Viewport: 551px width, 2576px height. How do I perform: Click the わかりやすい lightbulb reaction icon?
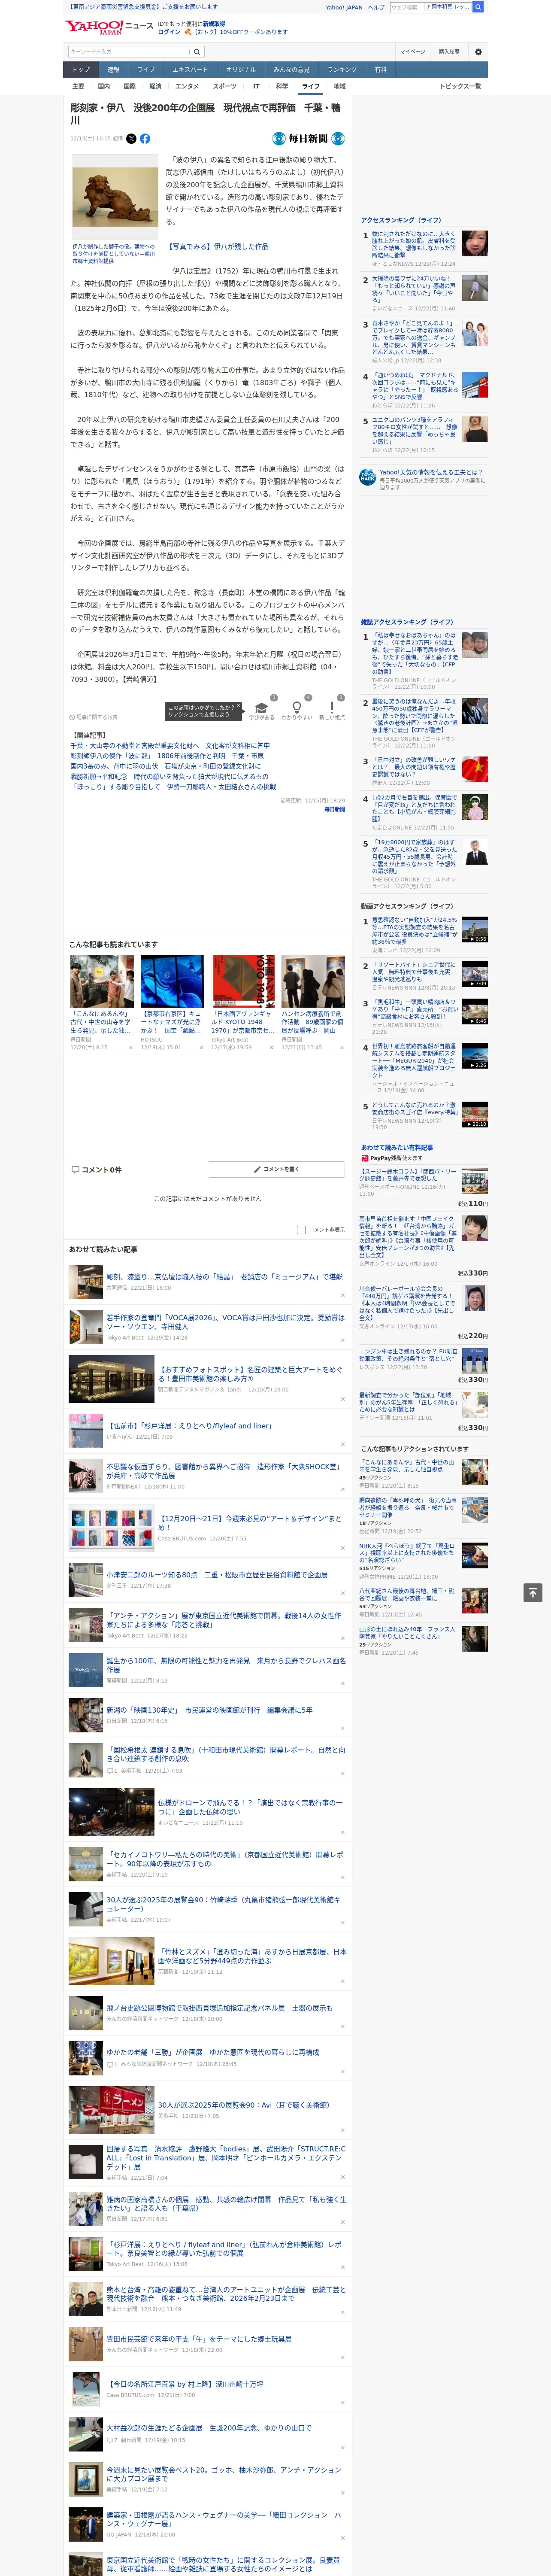pos(297,707)
